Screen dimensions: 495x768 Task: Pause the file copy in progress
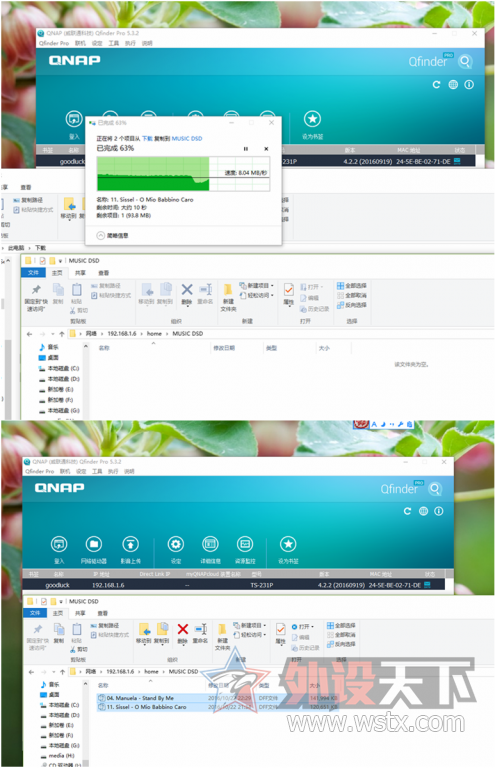point(246,148)
